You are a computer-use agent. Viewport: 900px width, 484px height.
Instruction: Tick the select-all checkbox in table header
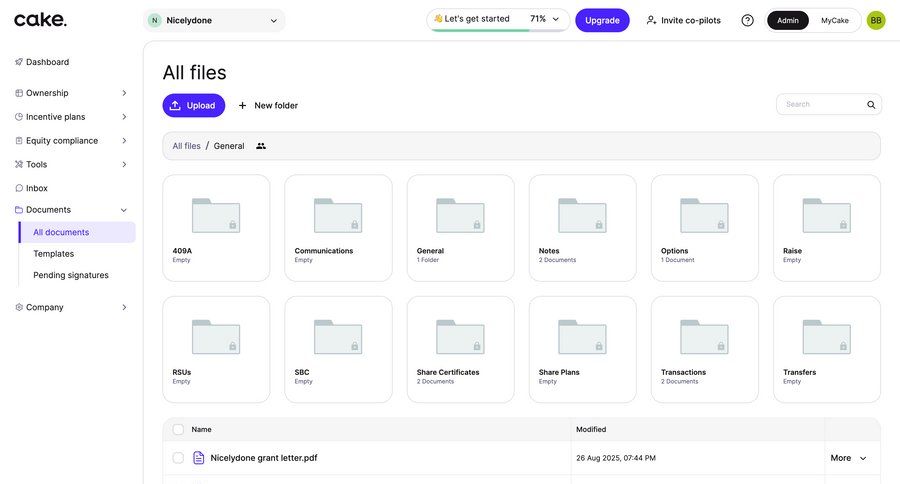click(179, 429)
